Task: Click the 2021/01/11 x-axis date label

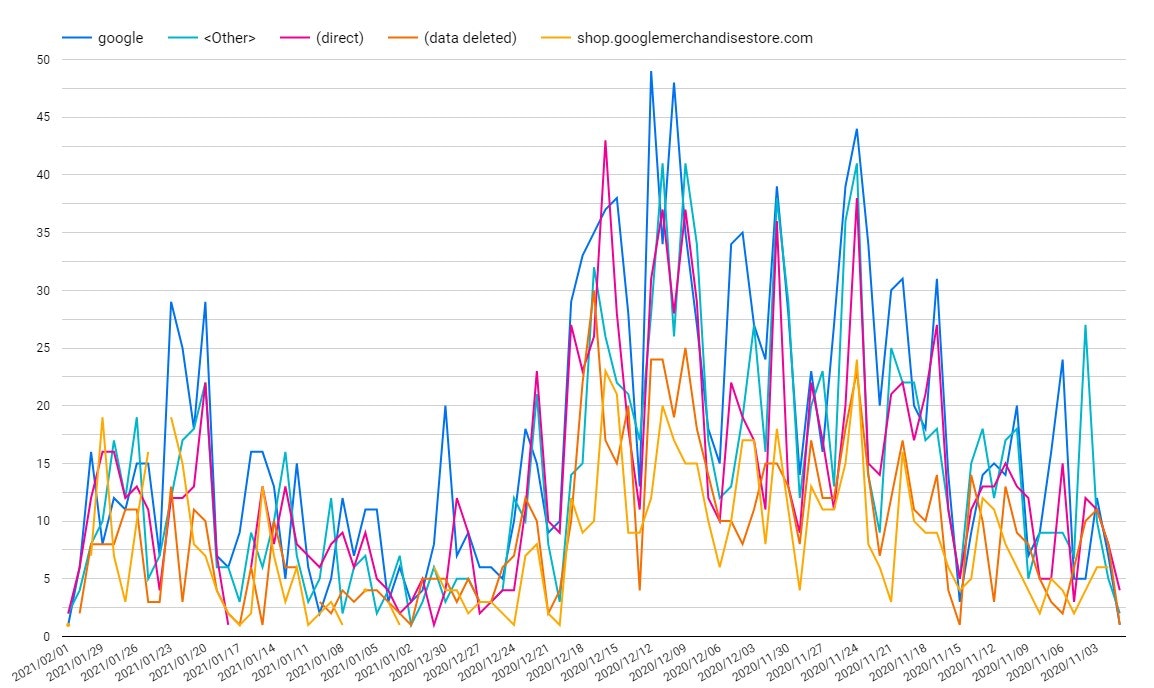Action: [281, 662]
